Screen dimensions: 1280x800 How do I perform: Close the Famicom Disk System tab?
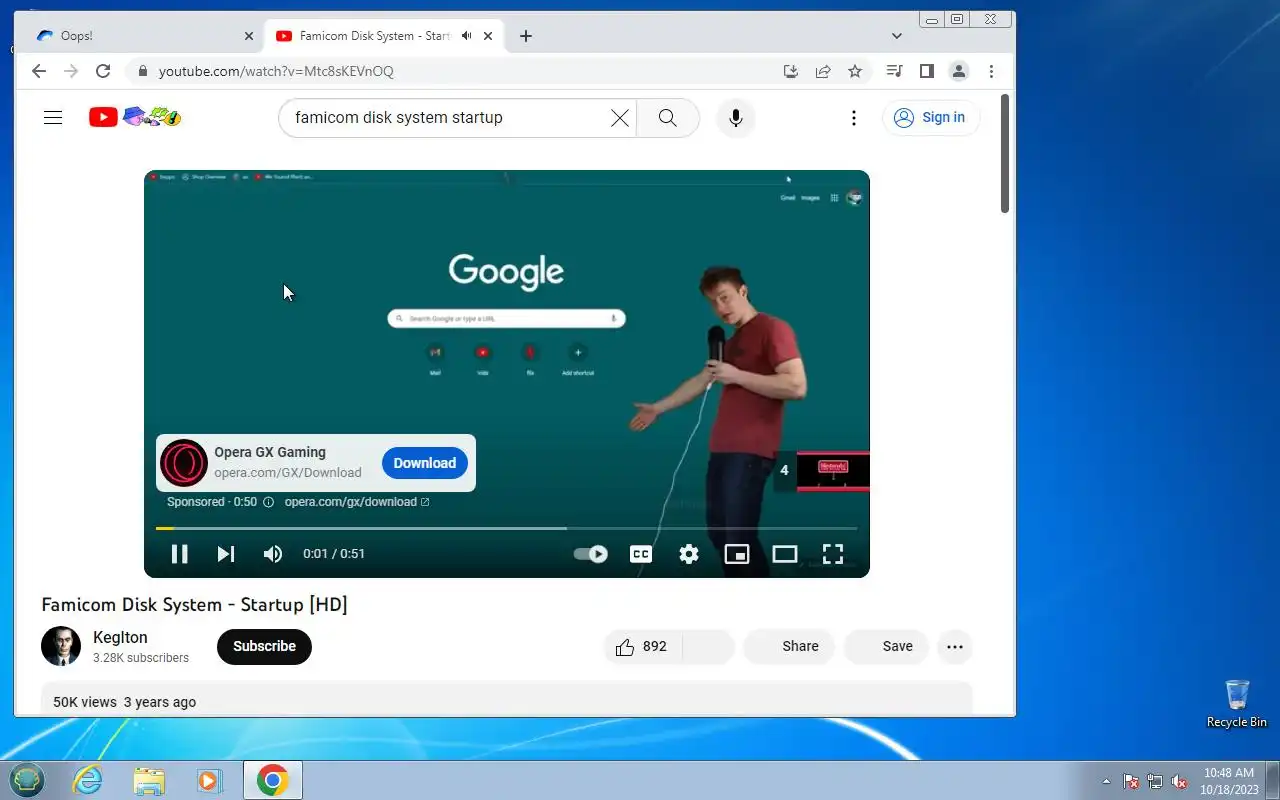click(x=488, y=36)
